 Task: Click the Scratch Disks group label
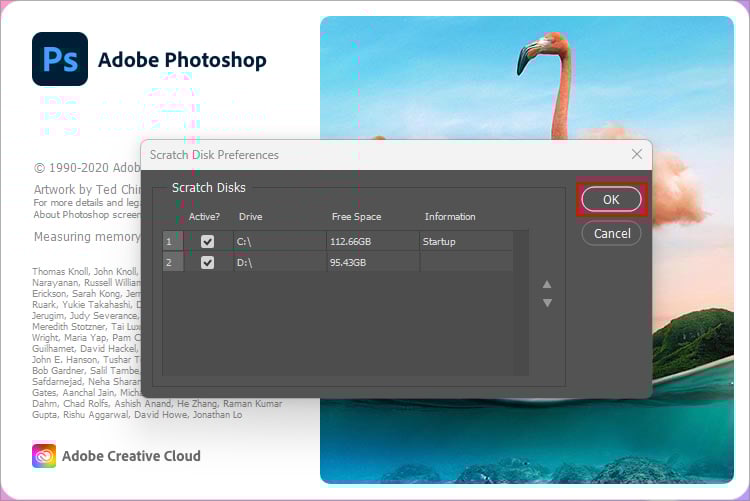209,188
